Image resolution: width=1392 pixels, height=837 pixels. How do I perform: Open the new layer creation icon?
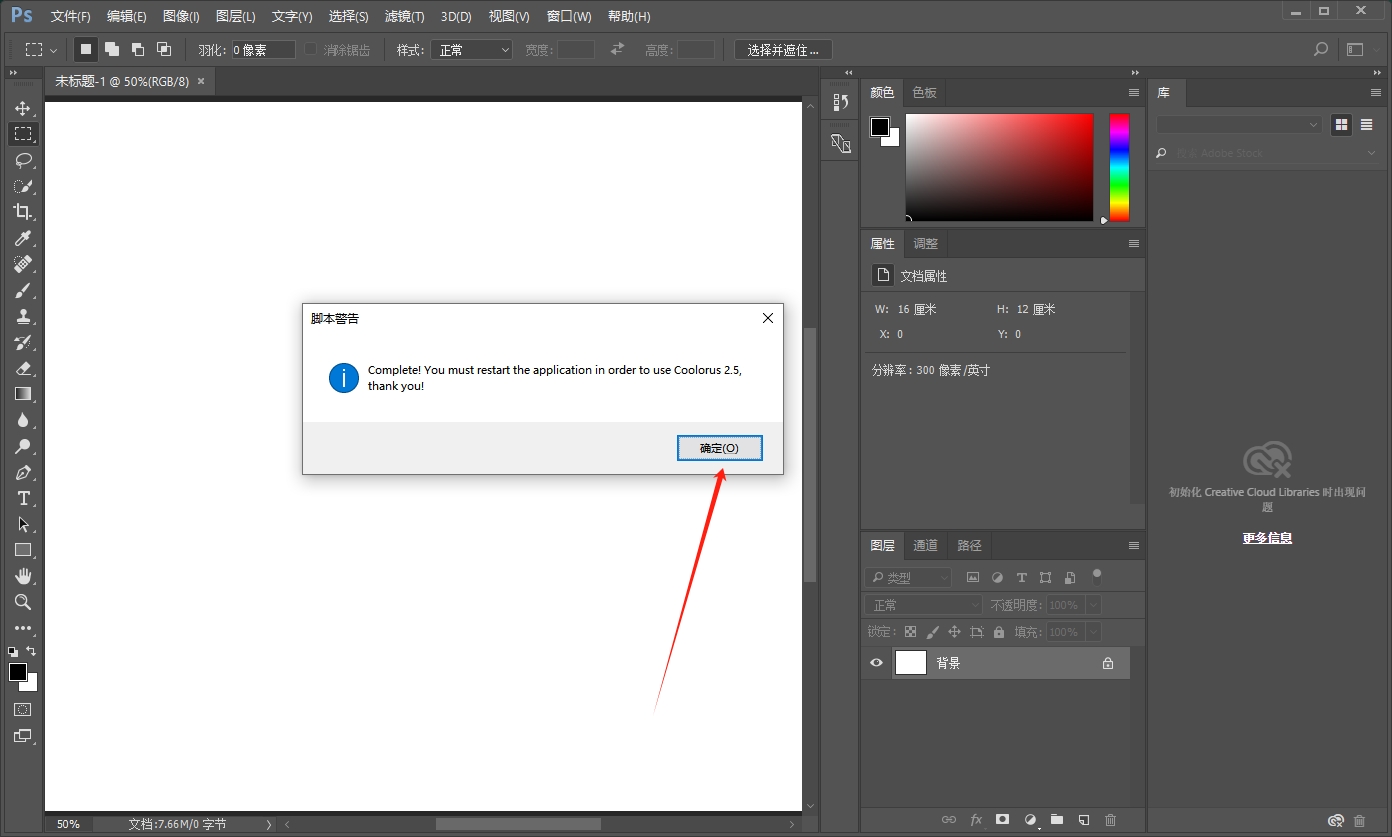click(x=1083, y=820)
